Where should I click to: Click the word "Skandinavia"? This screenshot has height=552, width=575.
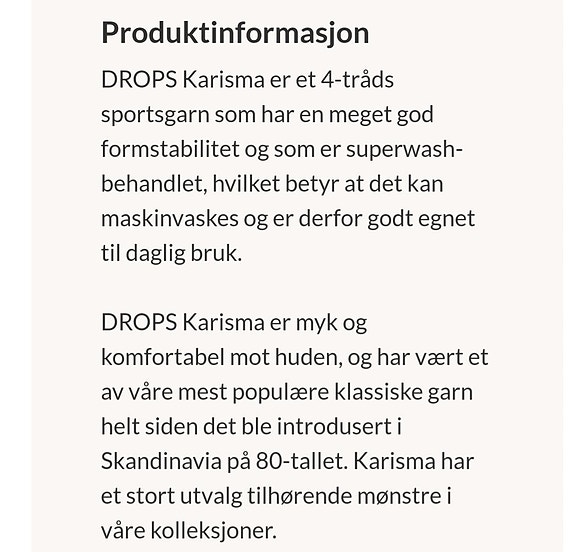[x=161, y=461]
